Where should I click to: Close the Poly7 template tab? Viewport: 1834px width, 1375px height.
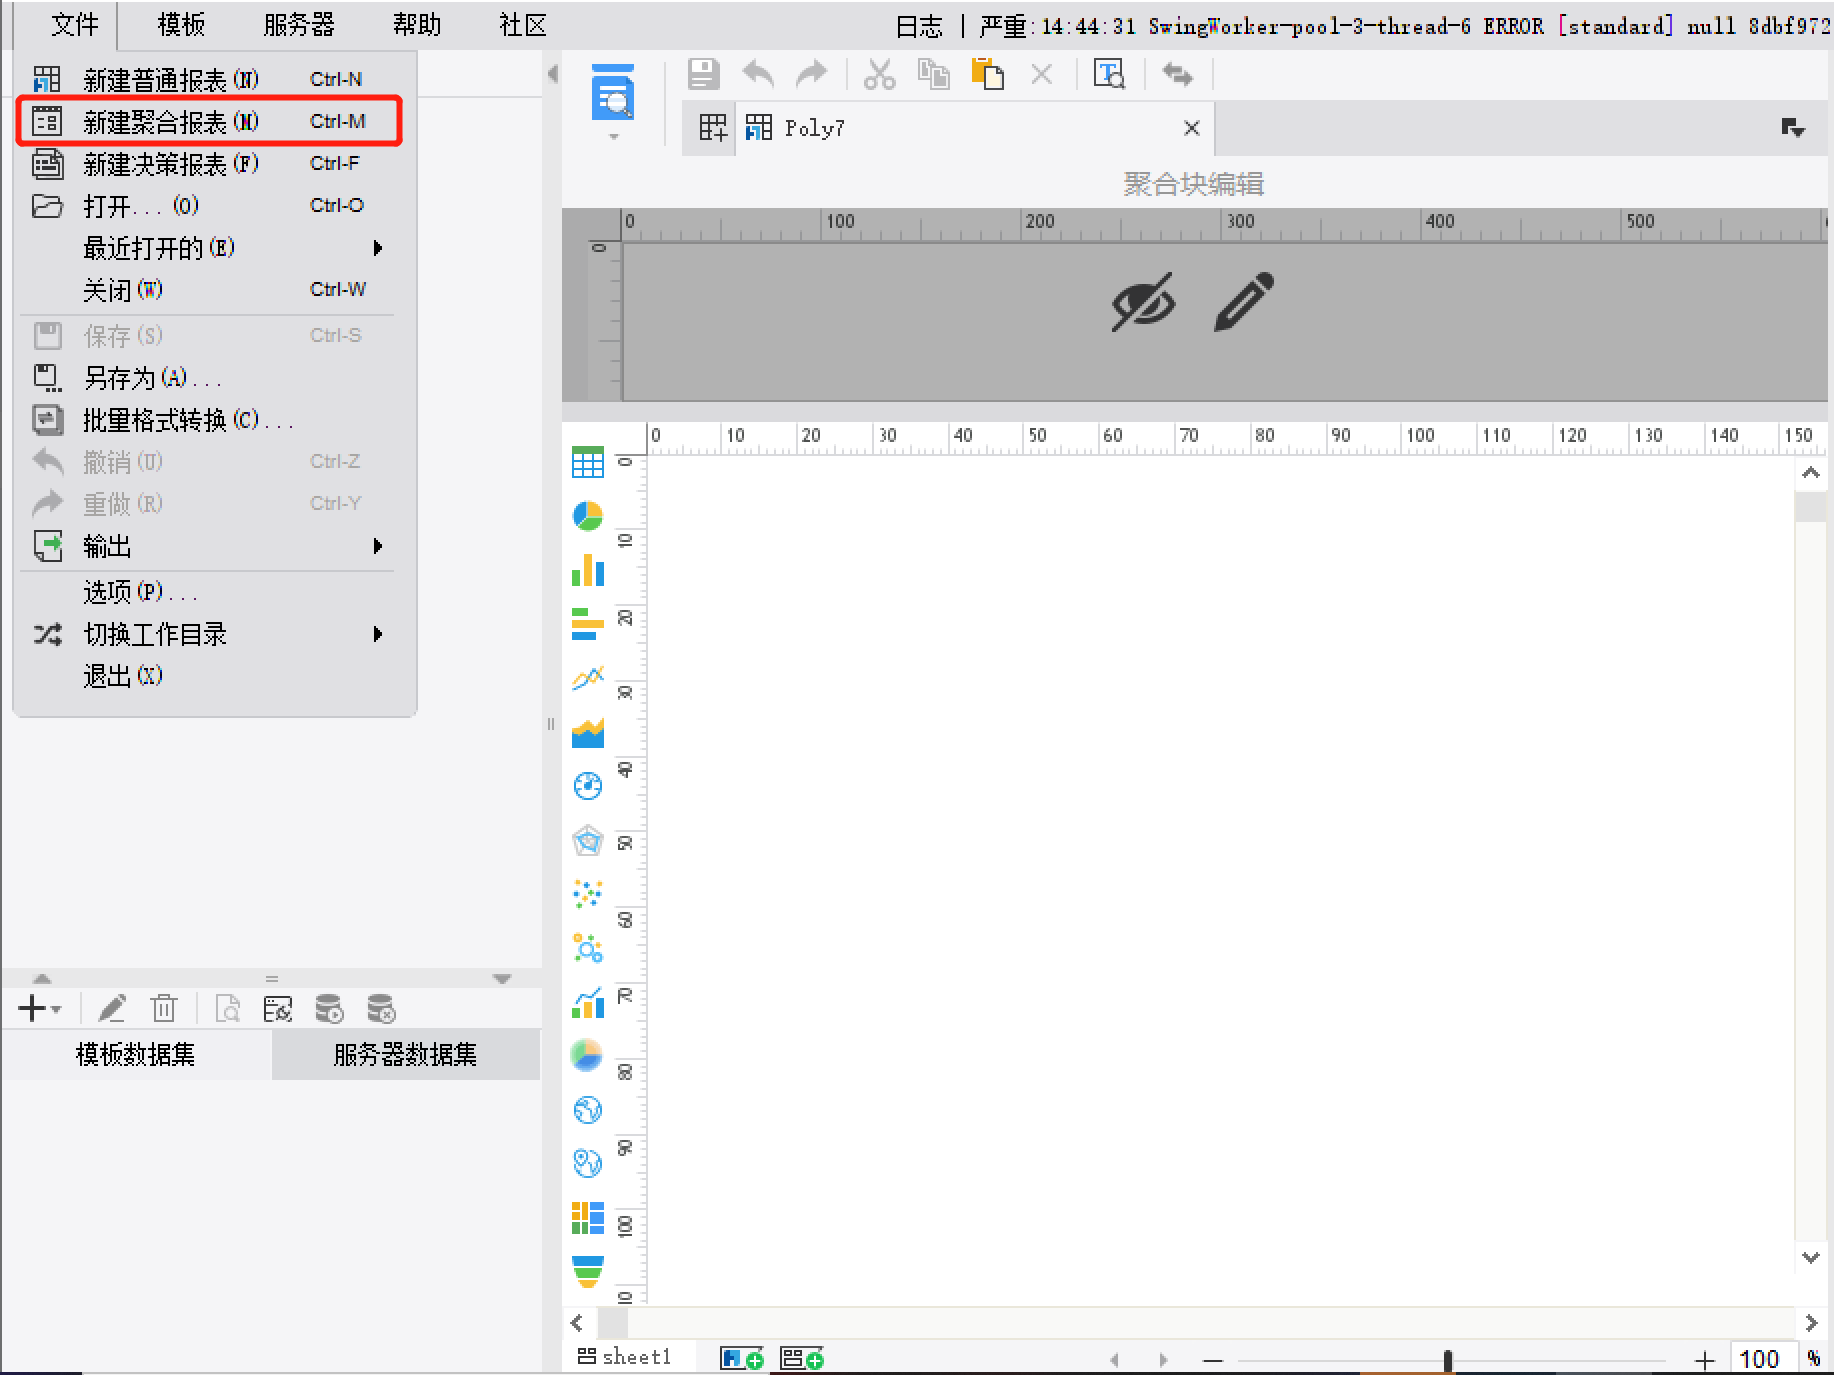point(1191,128)
